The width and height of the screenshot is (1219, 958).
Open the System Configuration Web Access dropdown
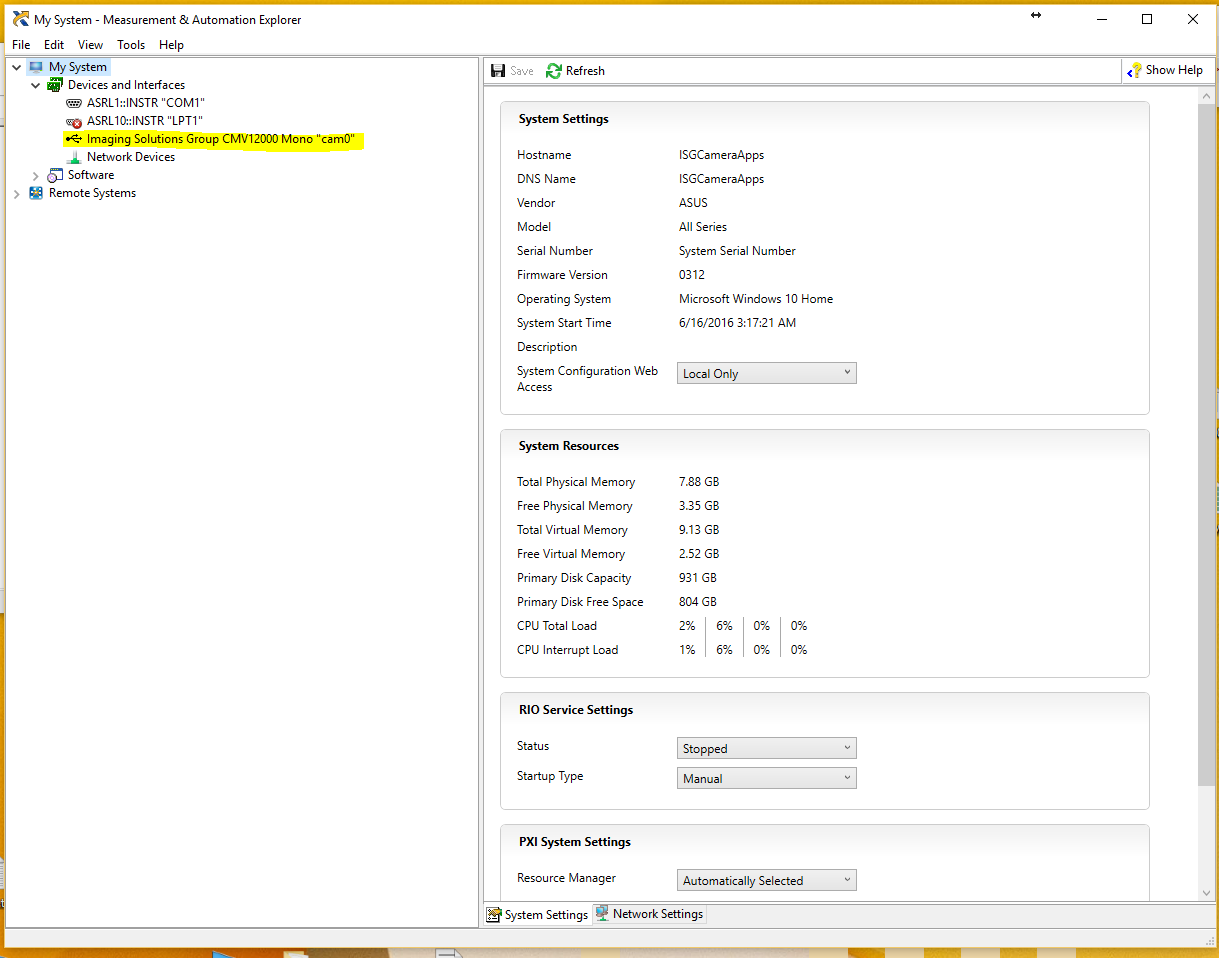tap(767, 373)
